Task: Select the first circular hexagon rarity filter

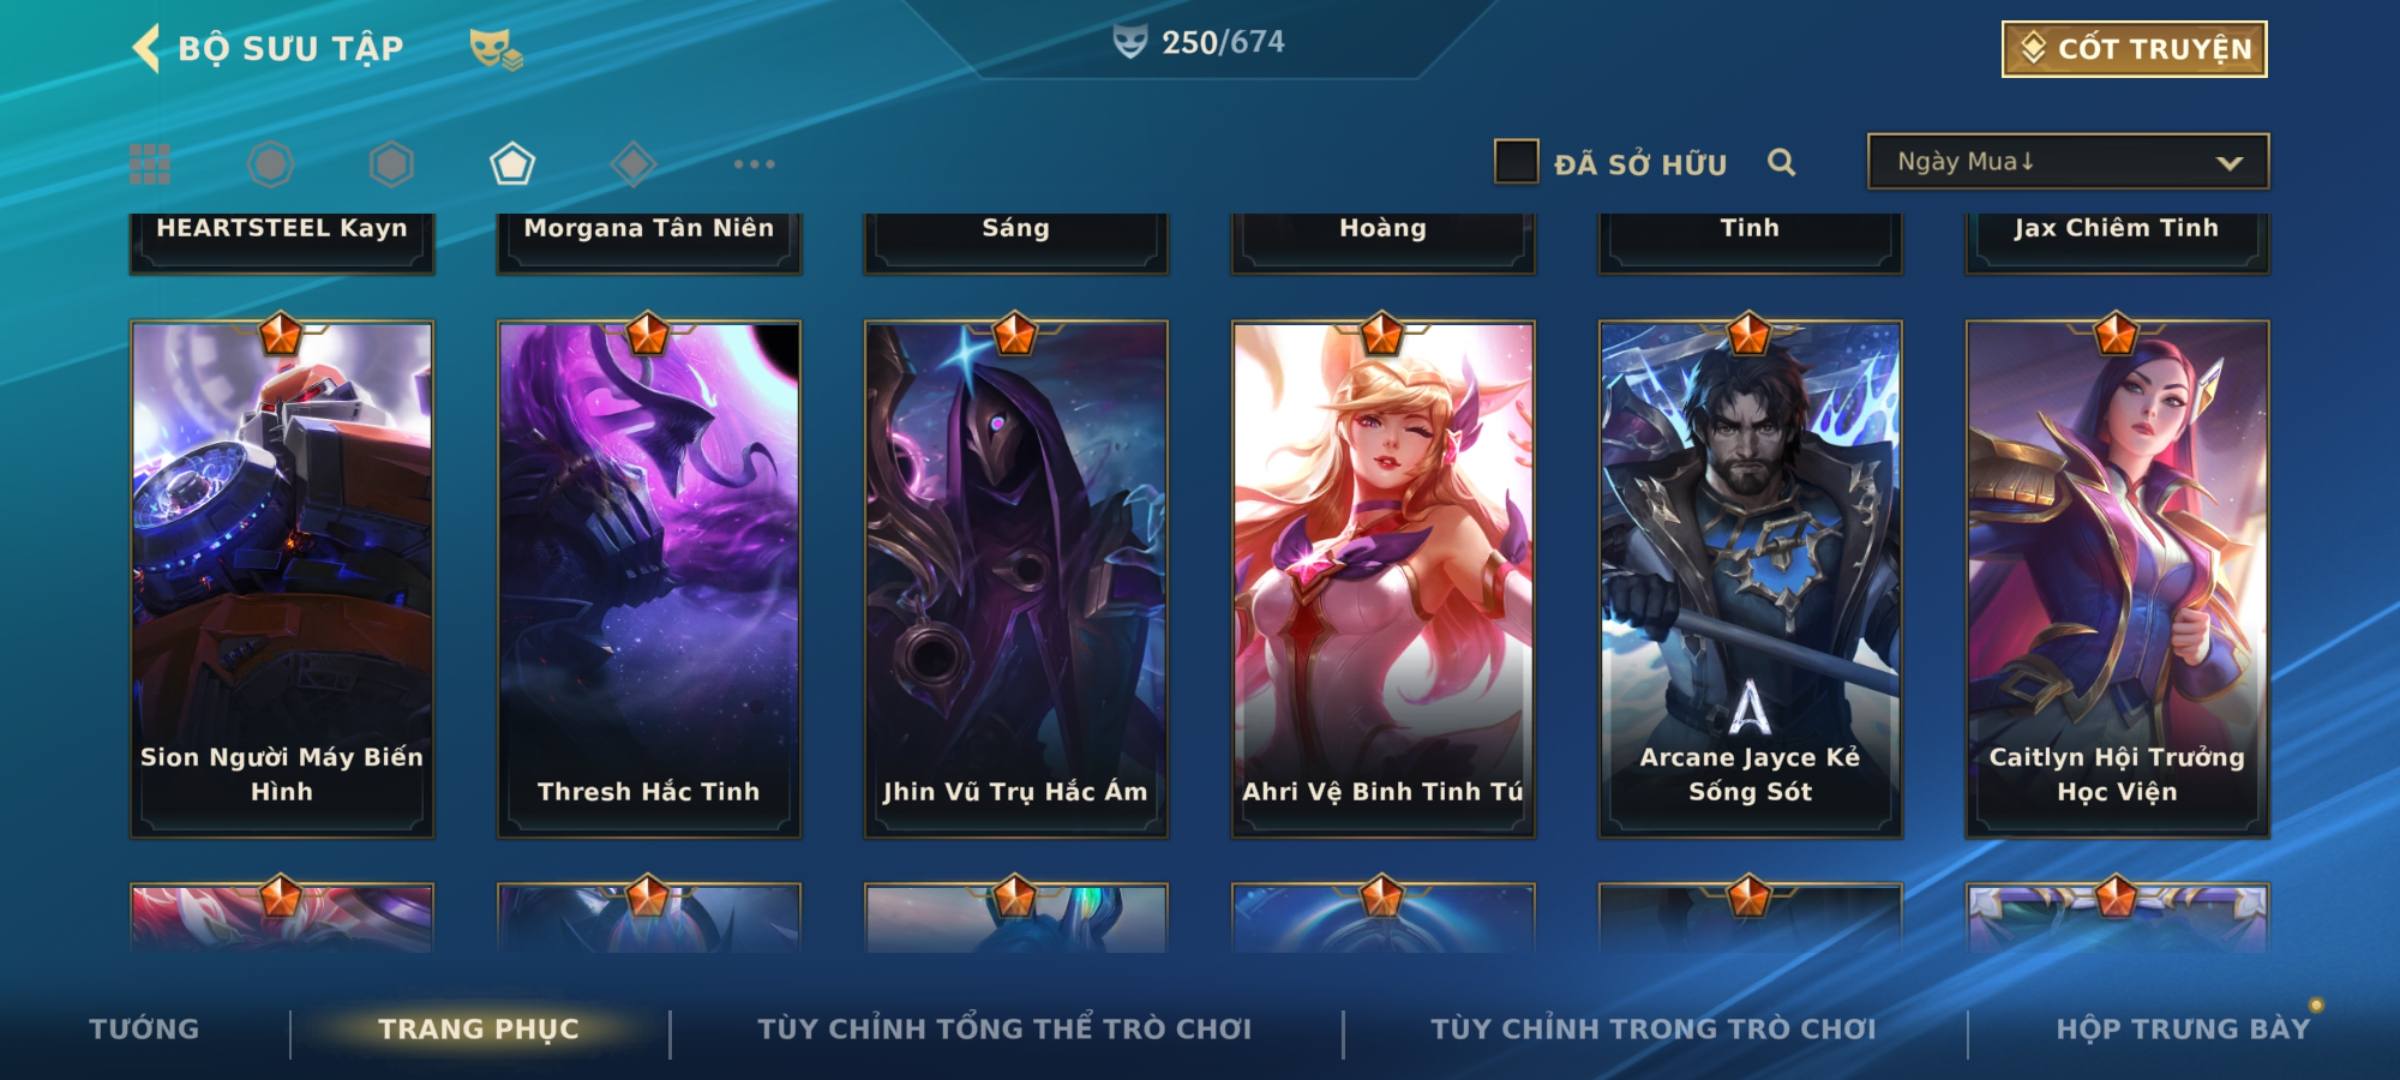Action: 270,164
